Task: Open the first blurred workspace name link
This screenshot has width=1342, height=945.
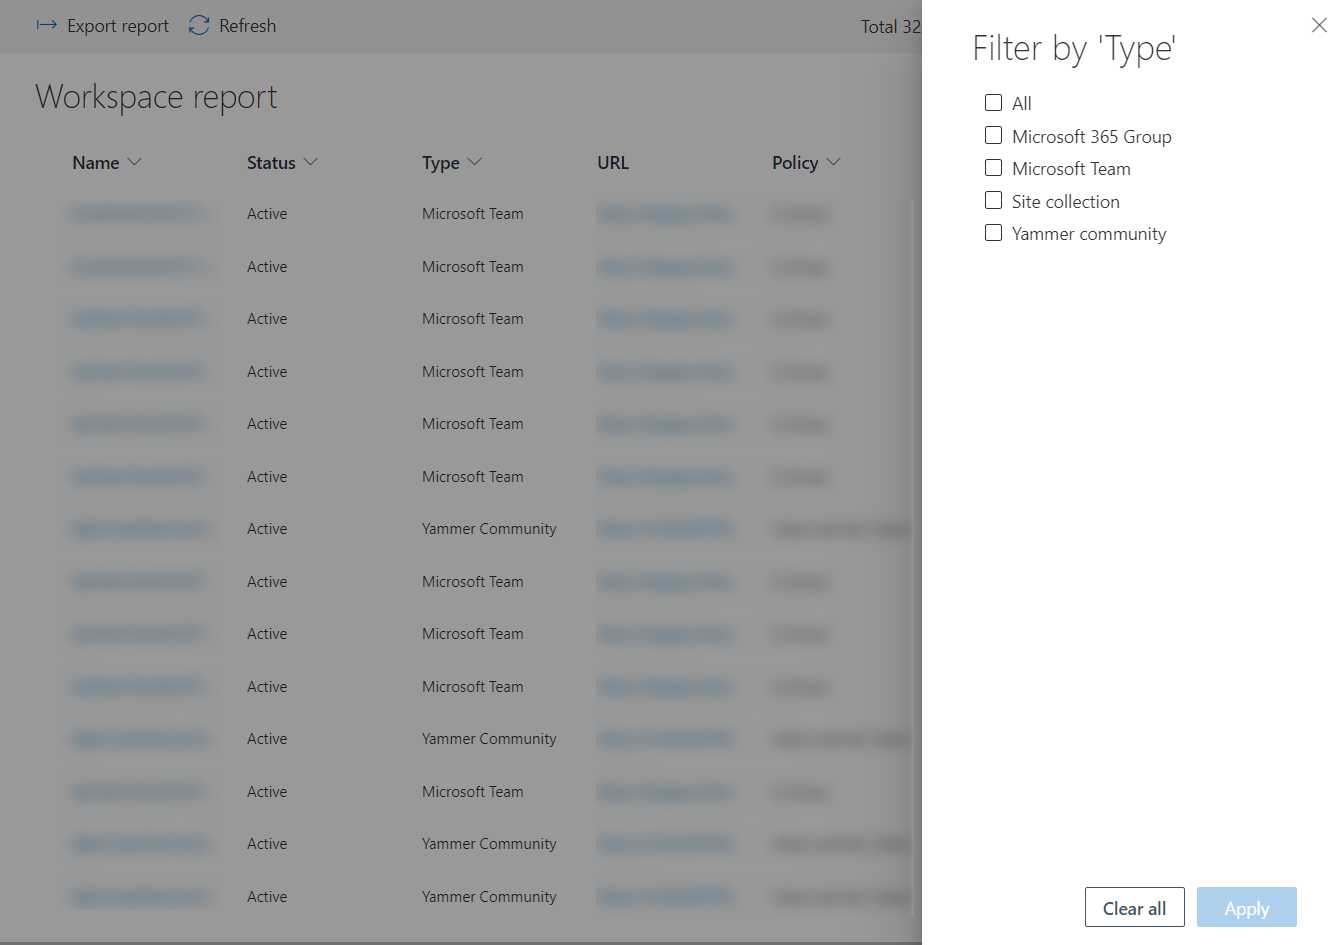Action: (141, 214)
